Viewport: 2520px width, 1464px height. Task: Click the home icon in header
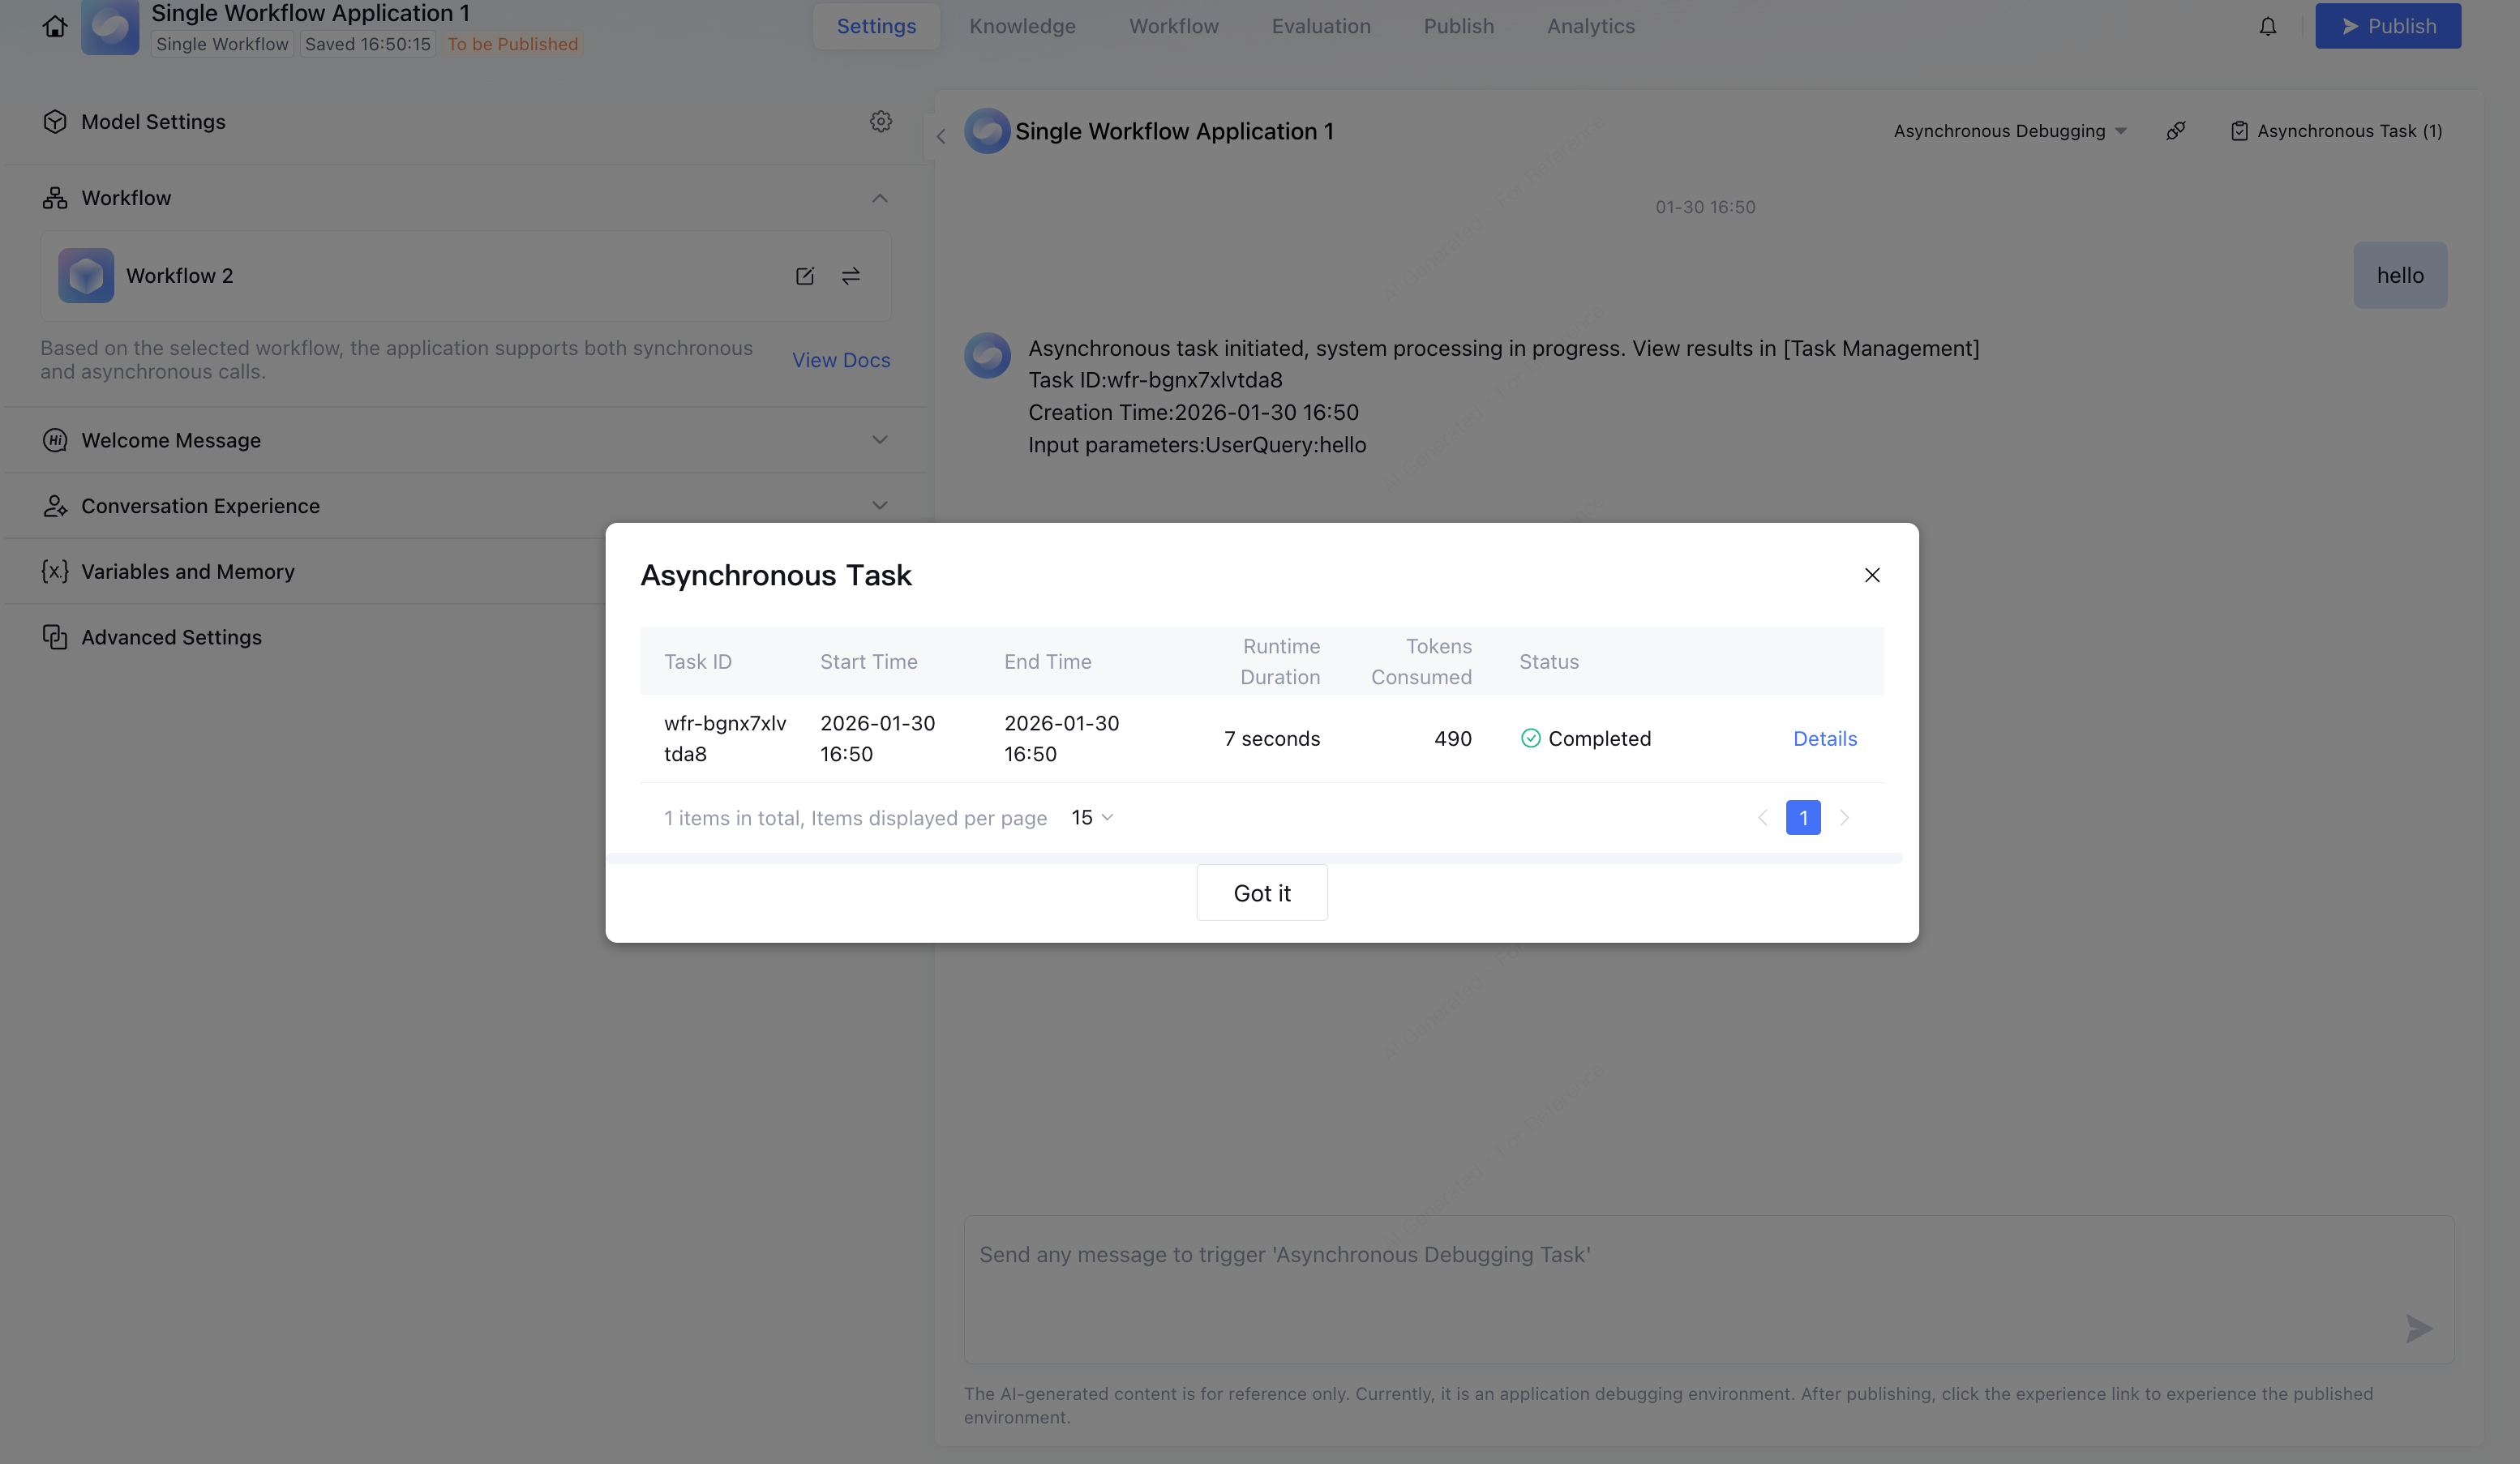pos(55,26)
